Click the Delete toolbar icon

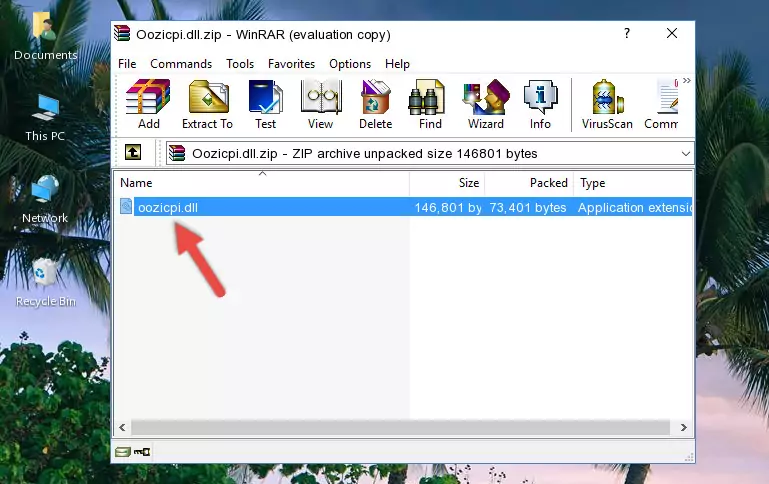tap(376, 104)
